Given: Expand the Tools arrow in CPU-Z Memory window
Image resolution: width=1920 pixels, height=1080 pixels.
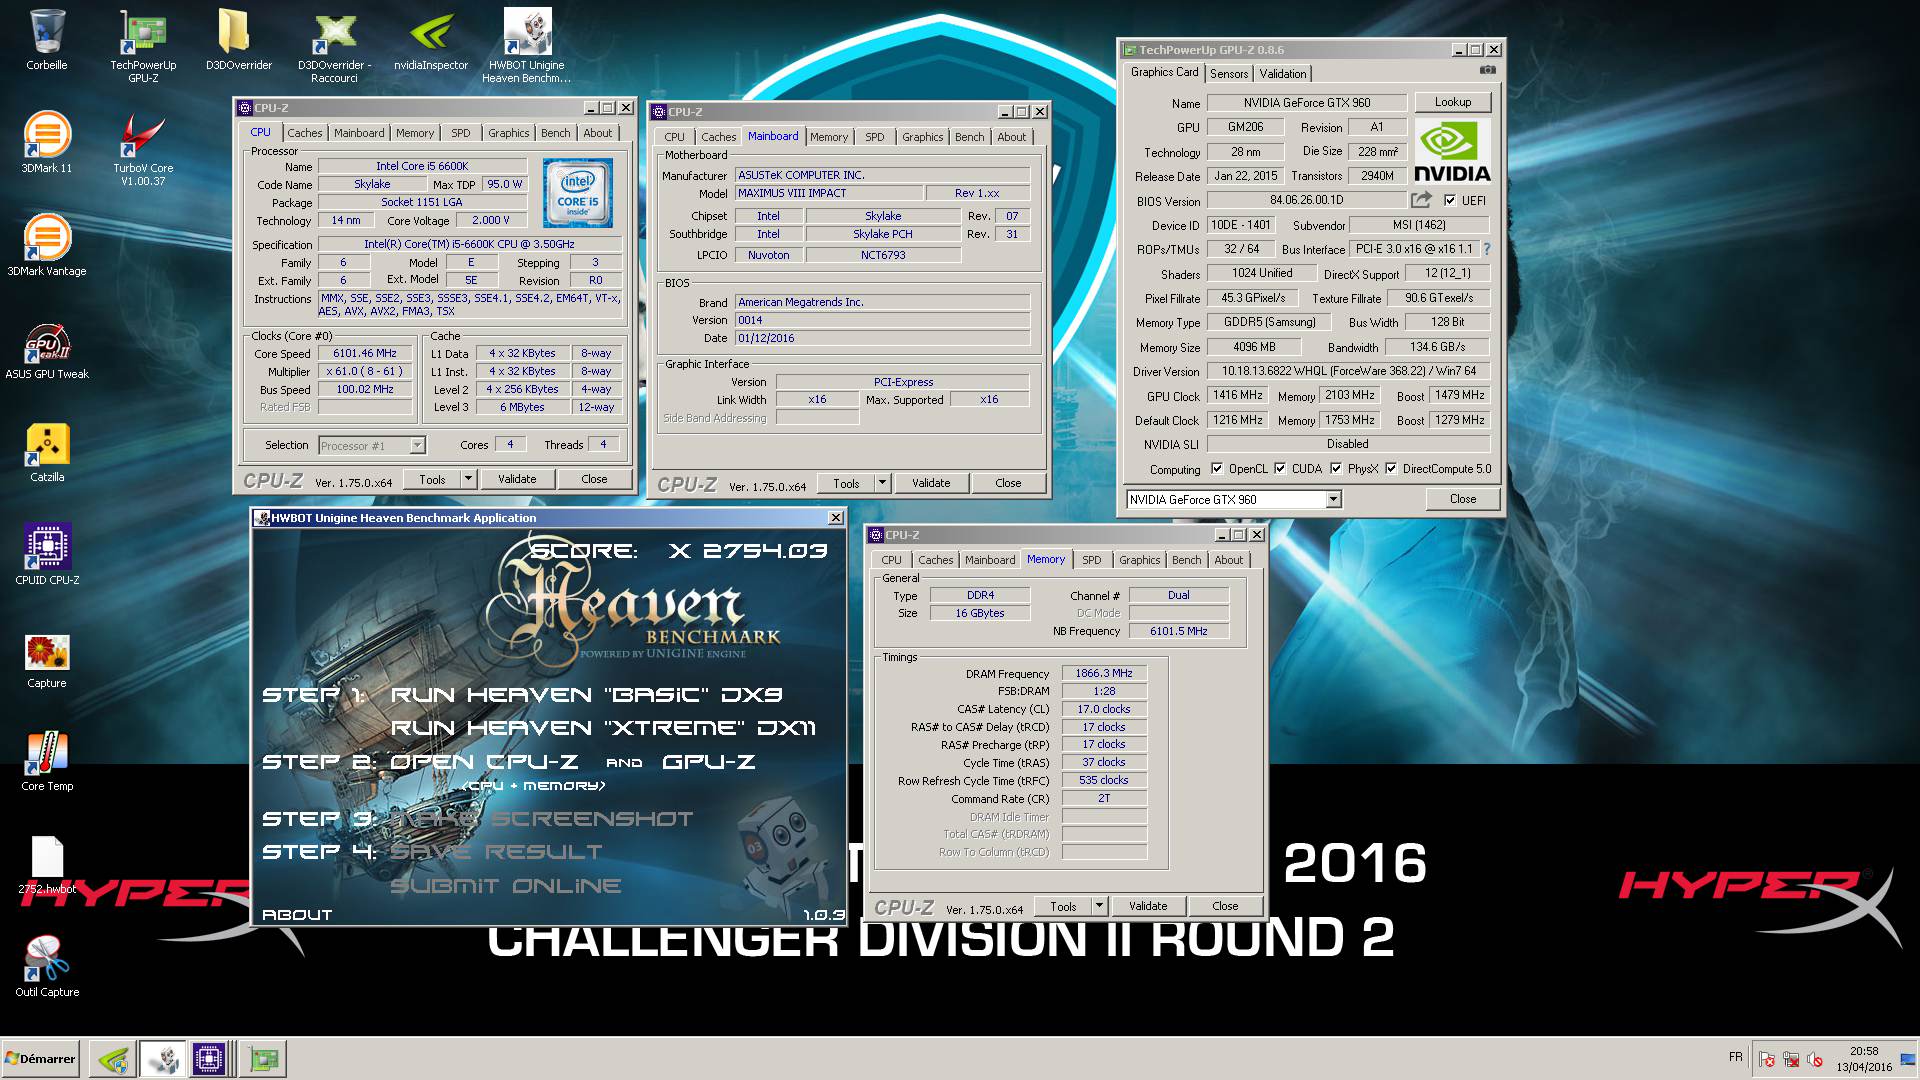Looking at the screenshot, I should pos(1098,906).
